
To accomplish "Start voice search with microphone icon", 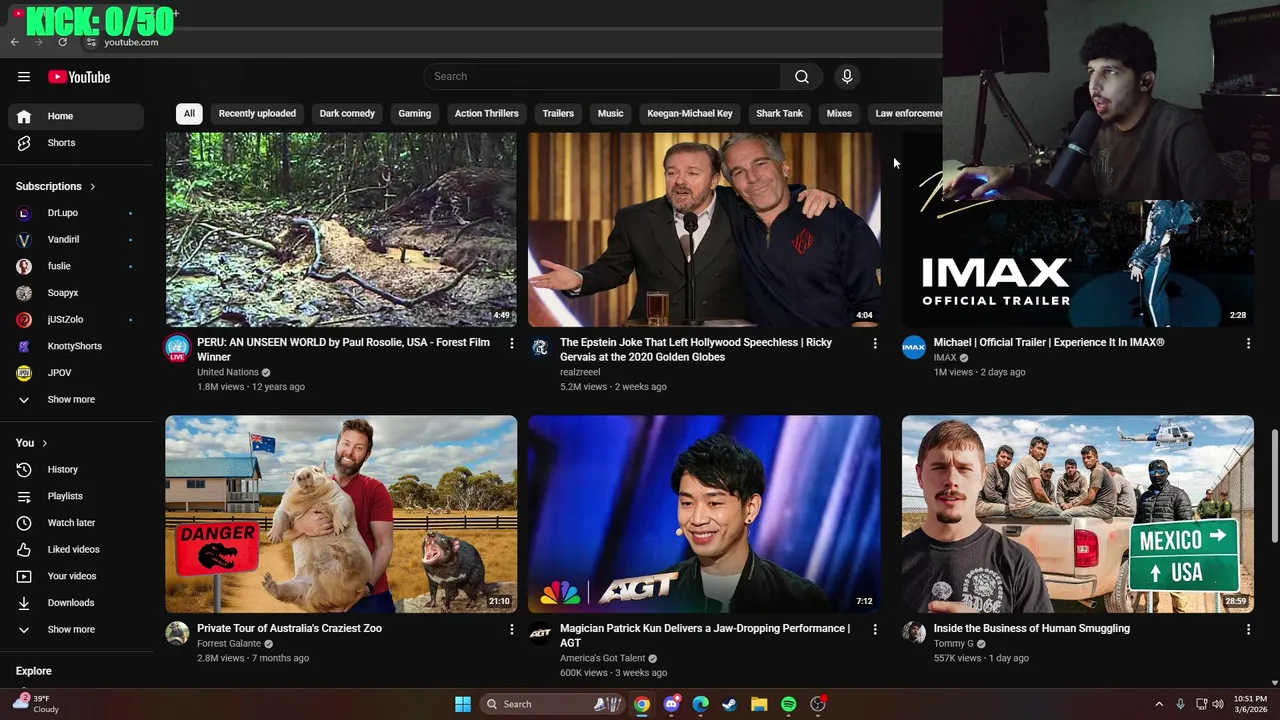I will (x=847, y=77).
